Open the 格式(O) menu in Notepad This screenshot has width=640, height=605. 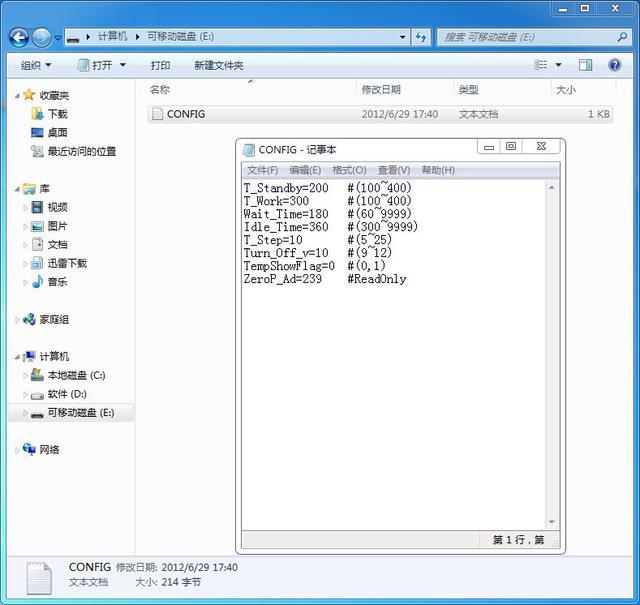pyautogui.click(x=349, y=170)
